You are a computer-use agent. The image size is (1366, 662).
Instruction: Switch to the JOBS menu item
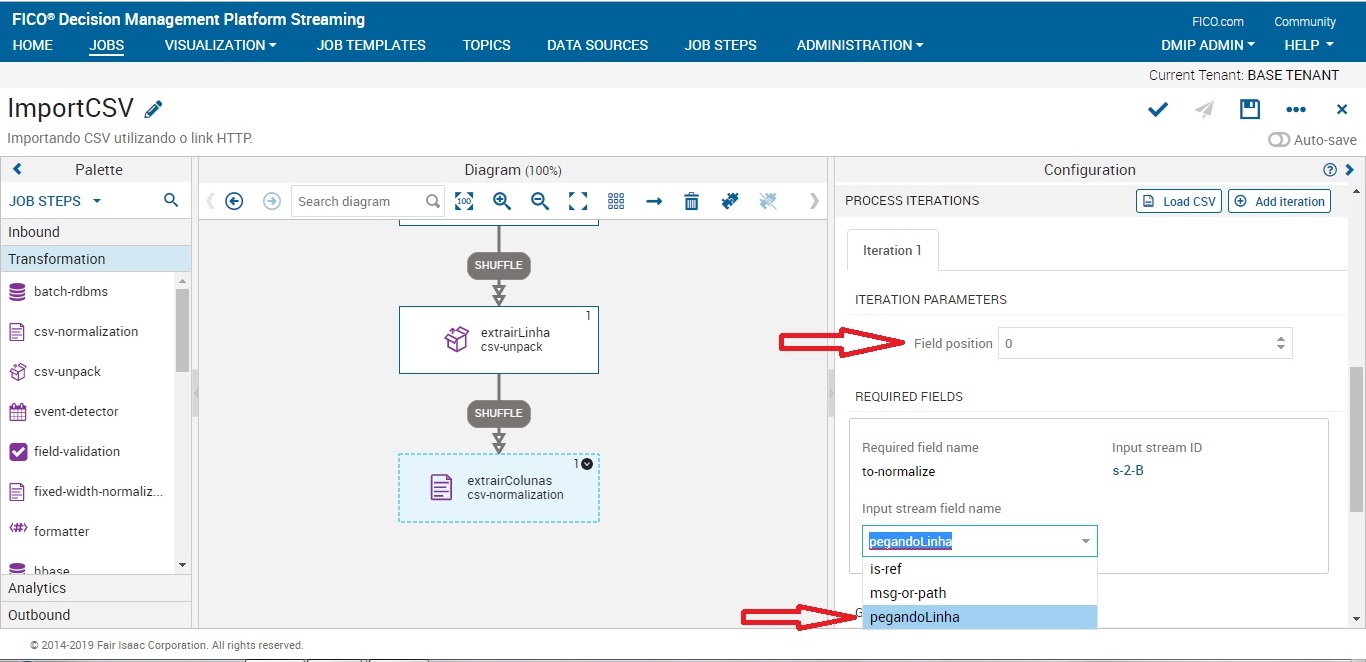(x=106, y=45)
